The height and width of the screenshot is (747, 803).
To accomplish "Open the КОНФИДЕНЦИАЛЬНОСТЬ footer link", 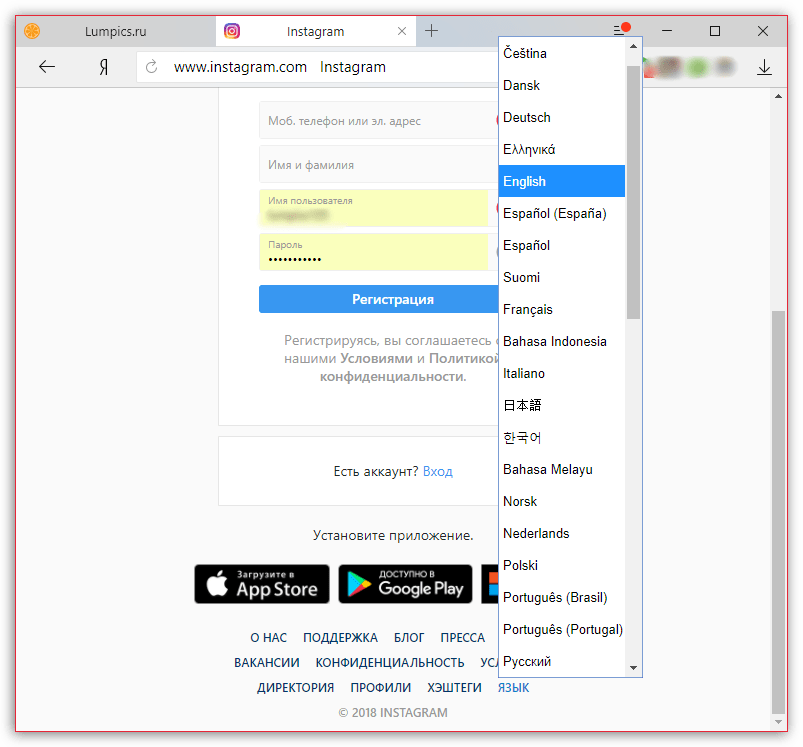I will pyautogui.click(x=390, y=663).
